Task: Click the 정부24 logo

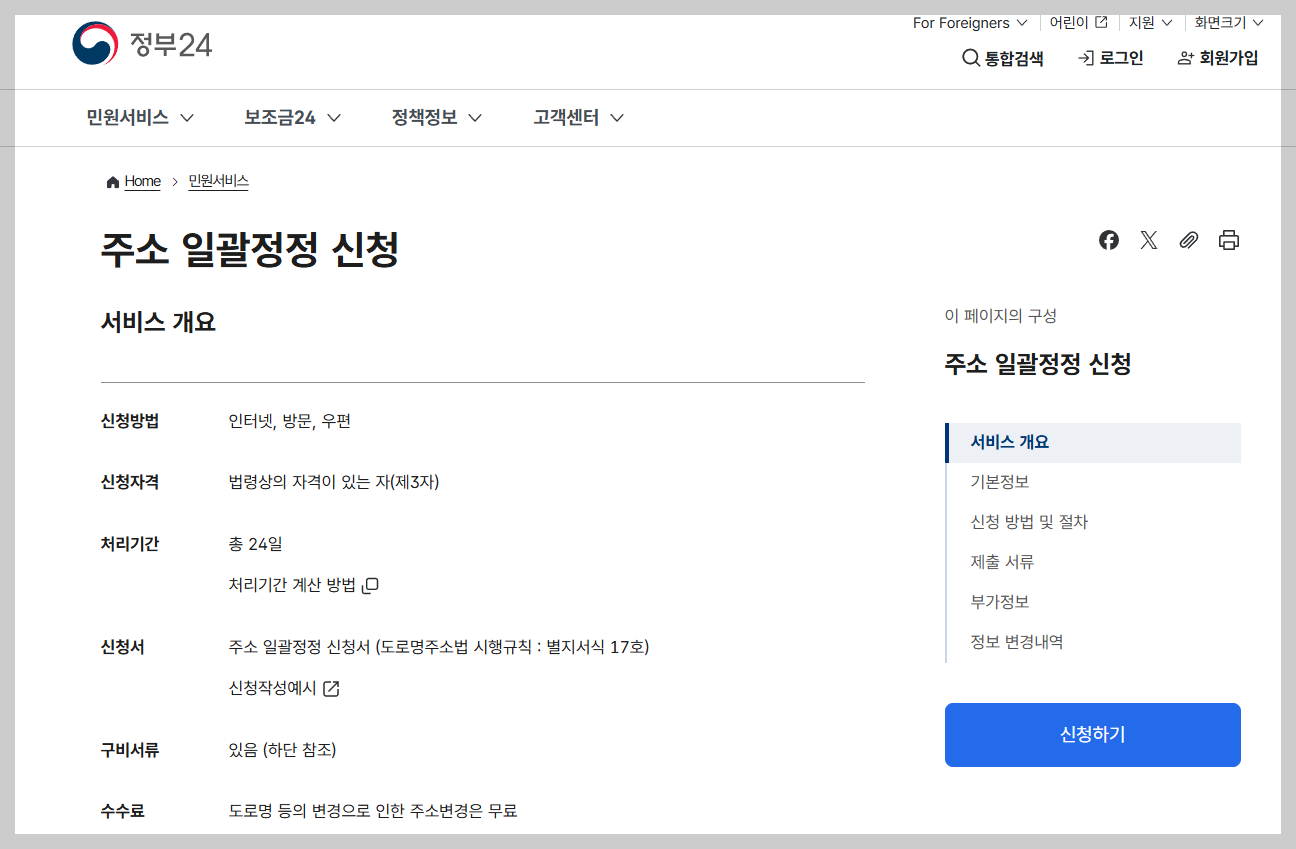Action: coord(142,44)
